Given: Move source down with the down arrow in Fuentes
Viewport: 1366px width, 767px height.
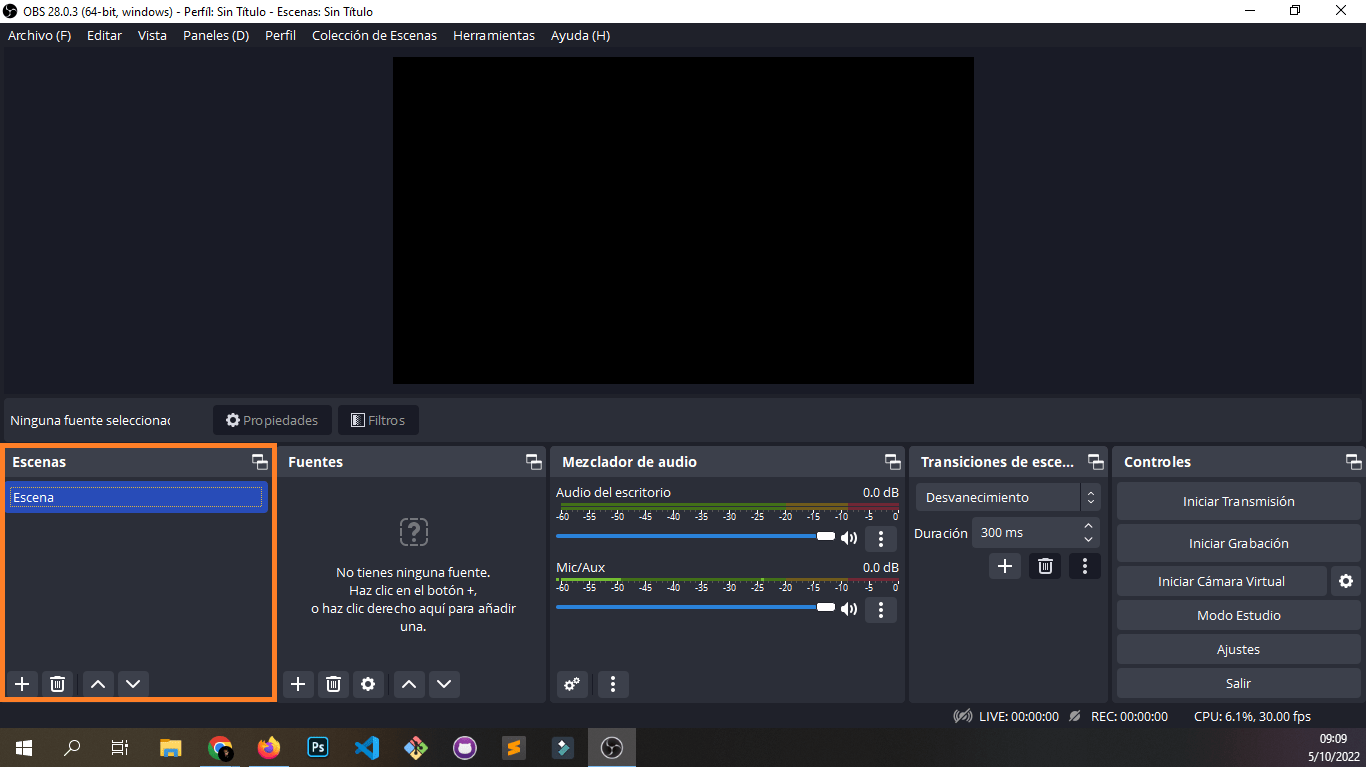Looking at the screenshot, I should [x=444, y=684].
